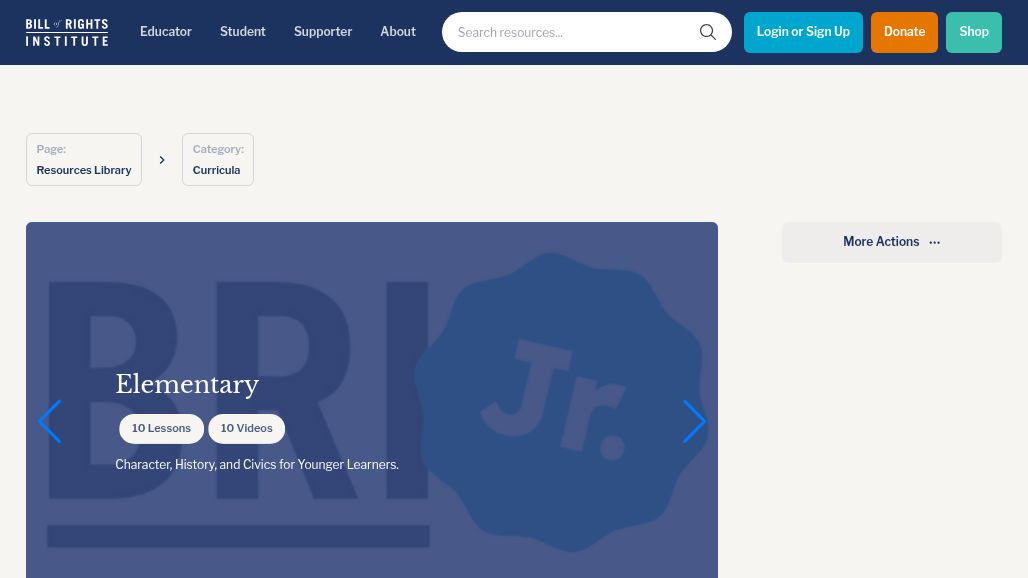The image size is (1028, 578).
Task: Click the ellipsis icon on More Actions
Action: (934, 241)
